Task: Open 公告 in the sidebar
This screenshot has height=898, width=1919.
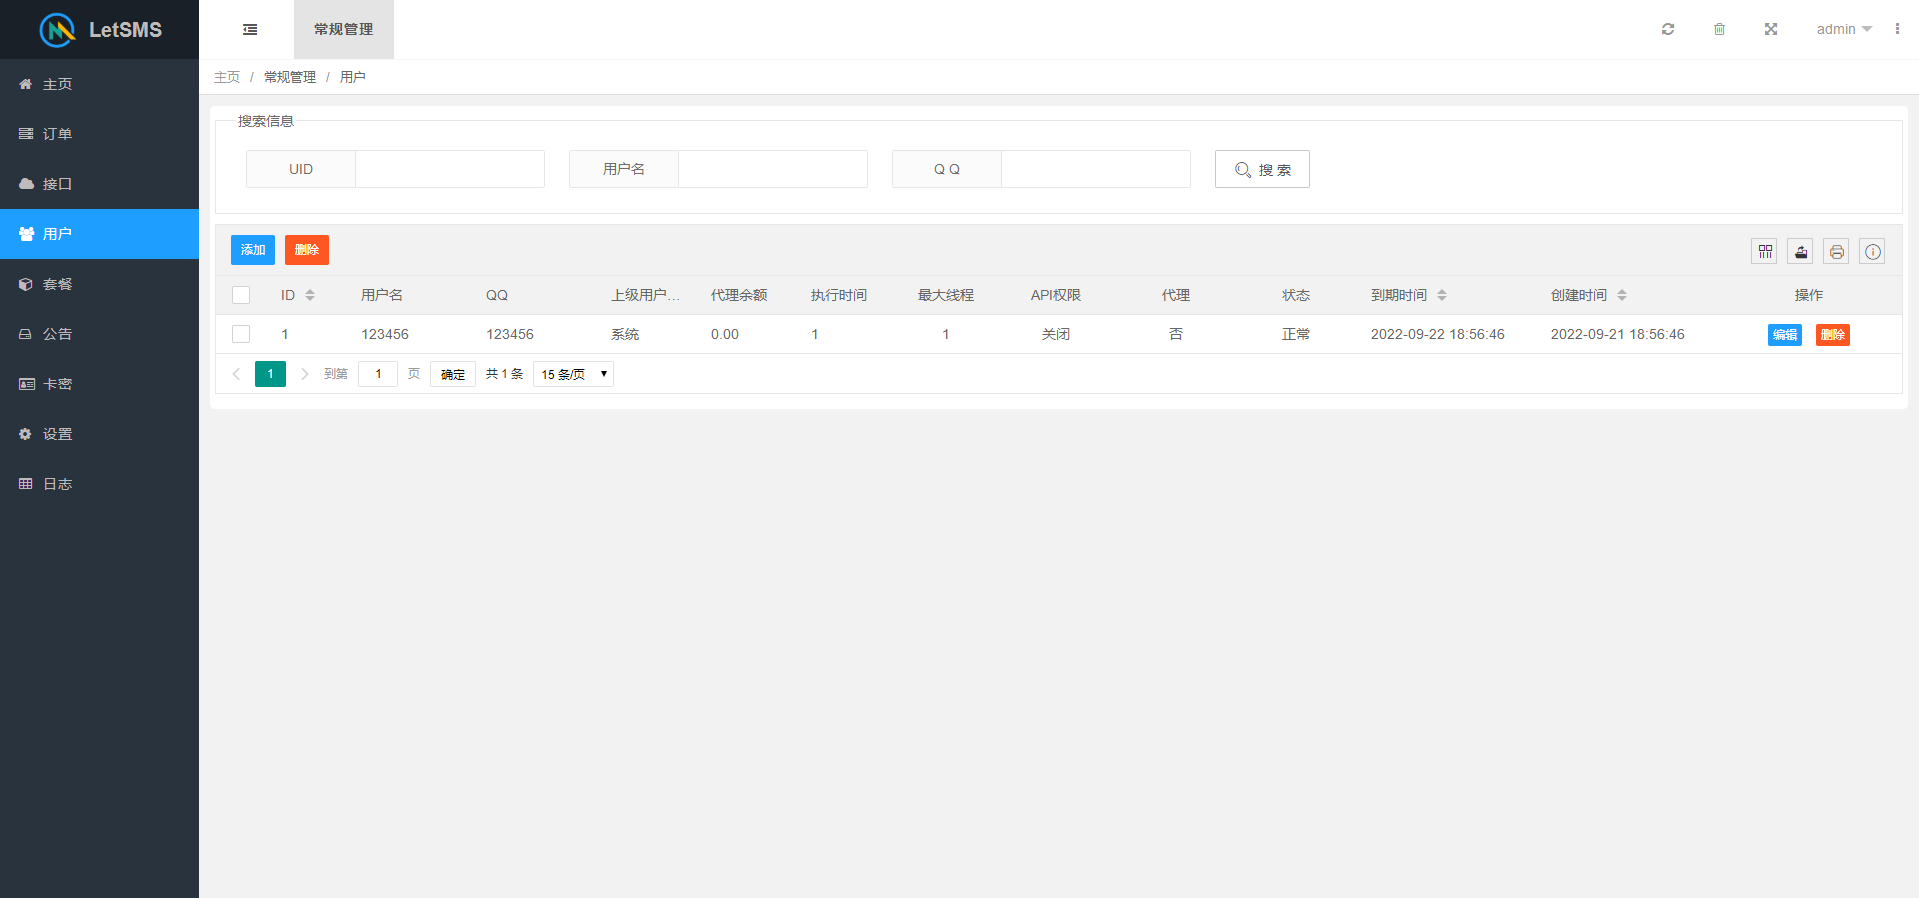Action: [99, 334]
